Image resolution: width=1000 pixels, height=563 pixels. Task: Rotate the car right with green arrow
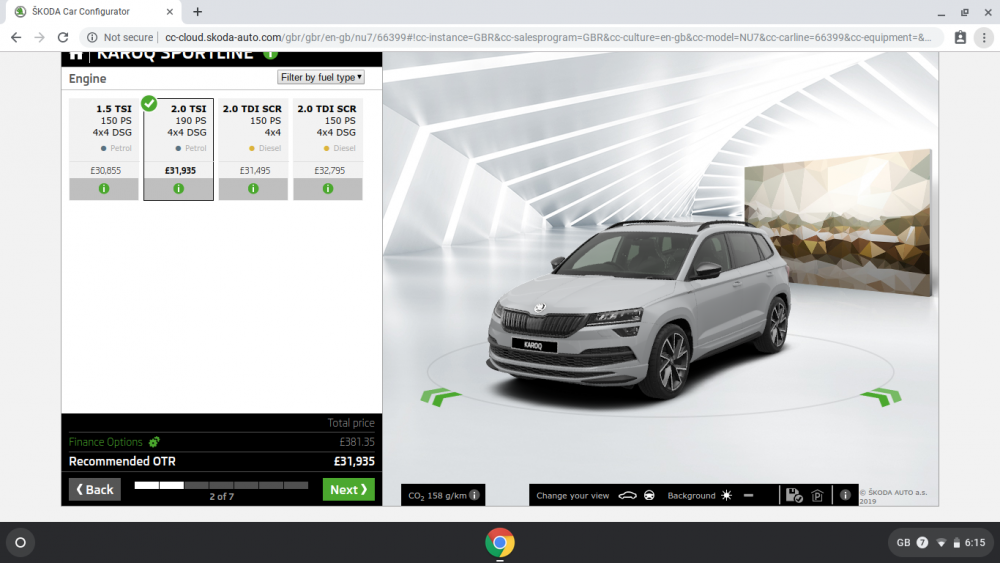[881, 397]
